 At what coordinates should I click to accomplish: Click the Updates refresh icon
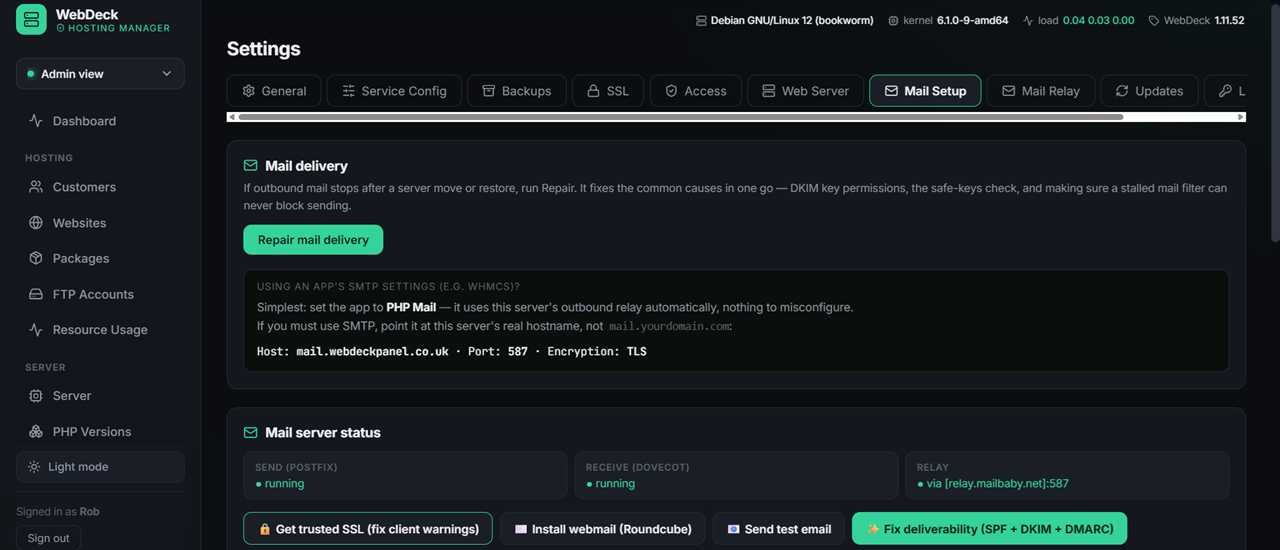pos(1122,91)
